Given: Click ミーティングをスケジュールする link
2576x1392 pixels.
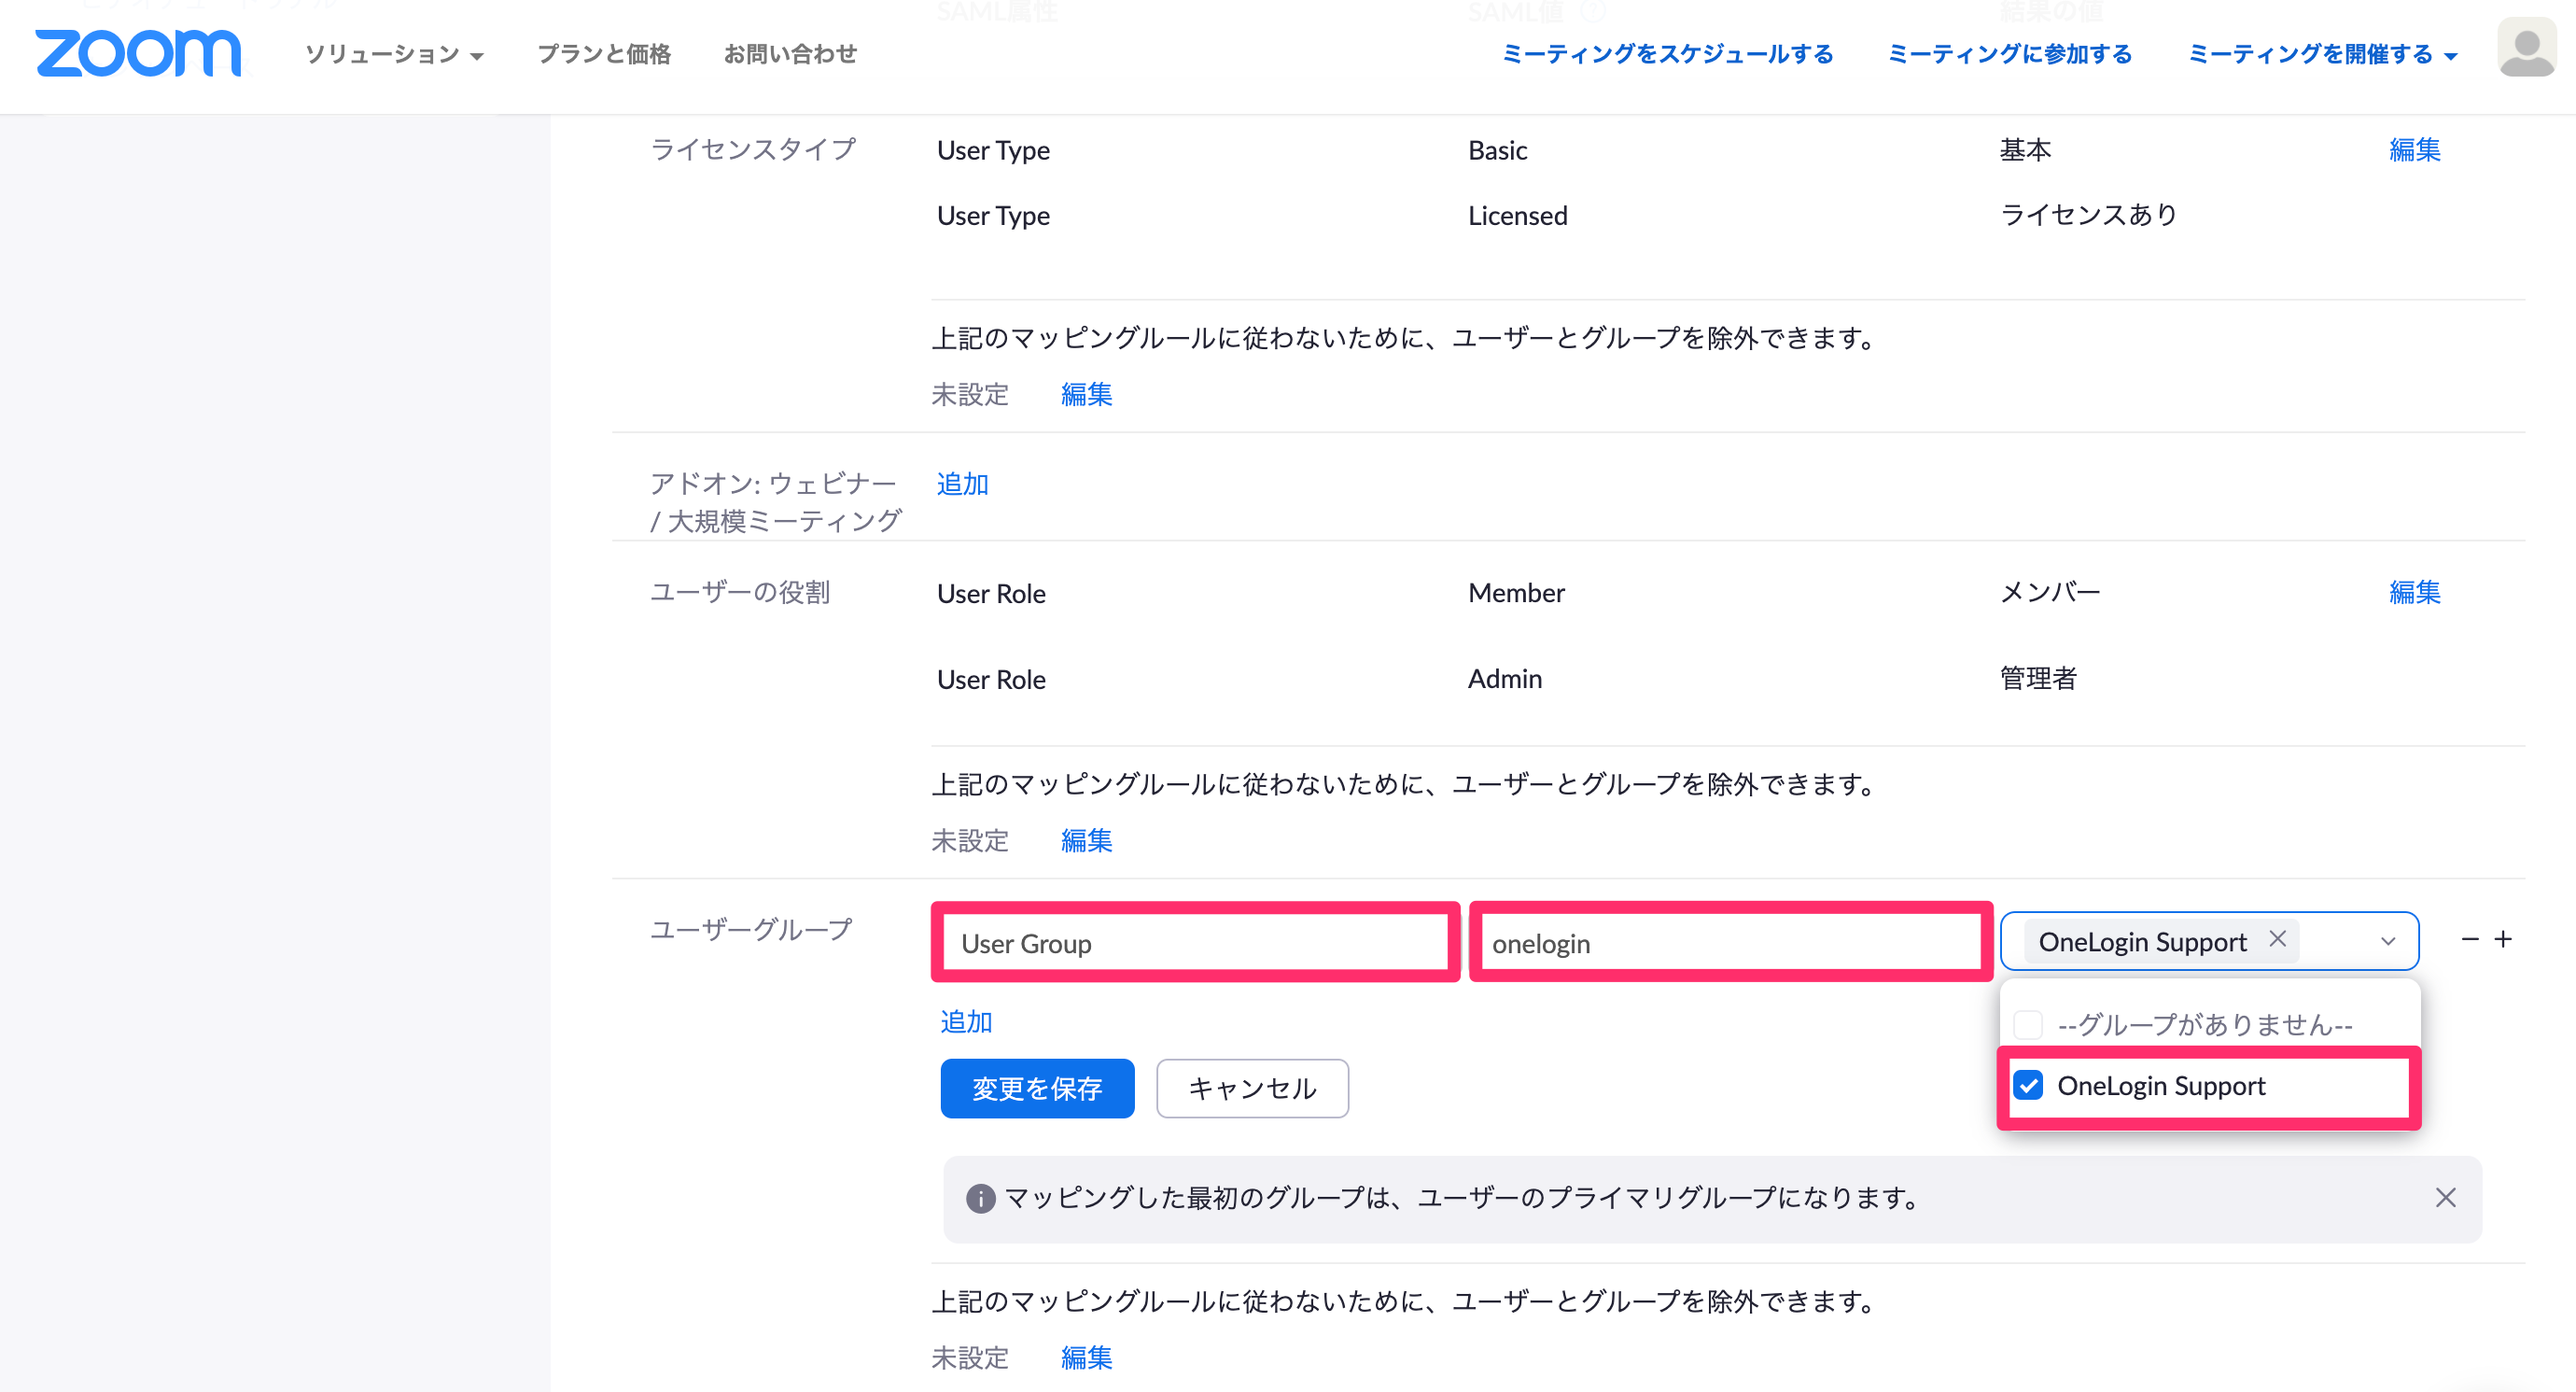Looking at the screenshot, I should click(1668, 54).
